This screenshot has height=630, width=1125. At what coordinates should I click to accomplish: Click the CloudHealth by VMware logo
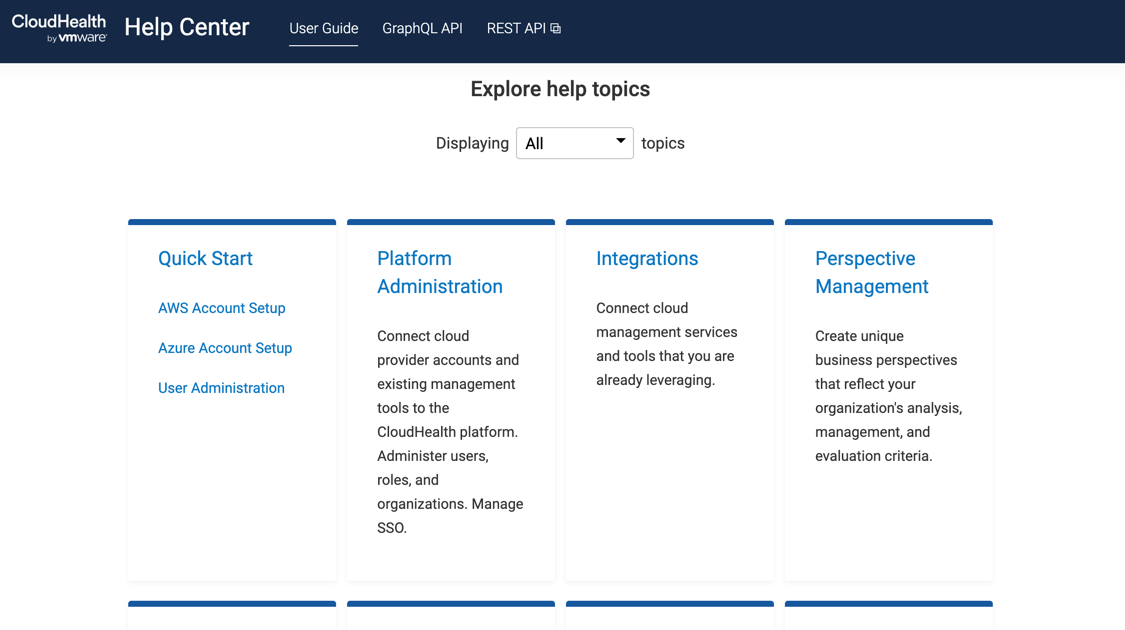57,30
